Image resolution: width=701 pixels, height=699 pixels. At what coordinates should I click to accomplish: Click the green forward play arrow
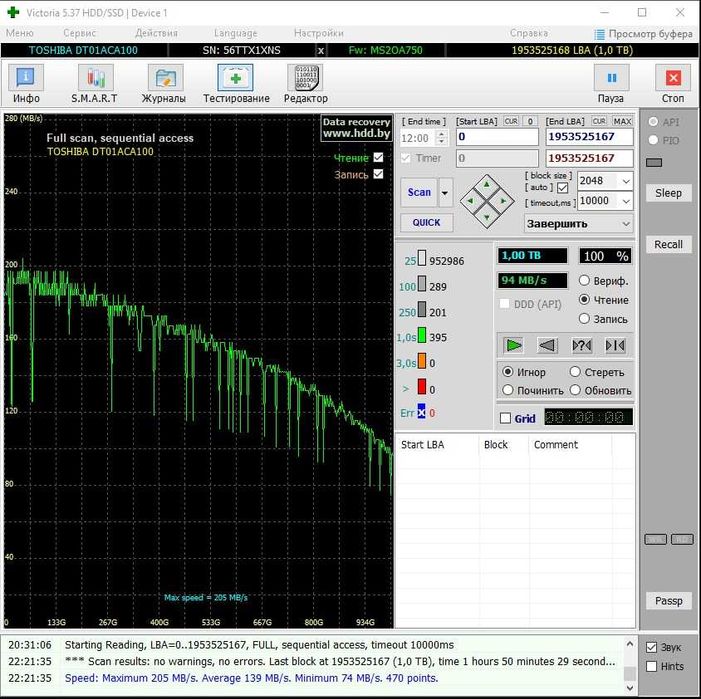click(x=514, y=345)
